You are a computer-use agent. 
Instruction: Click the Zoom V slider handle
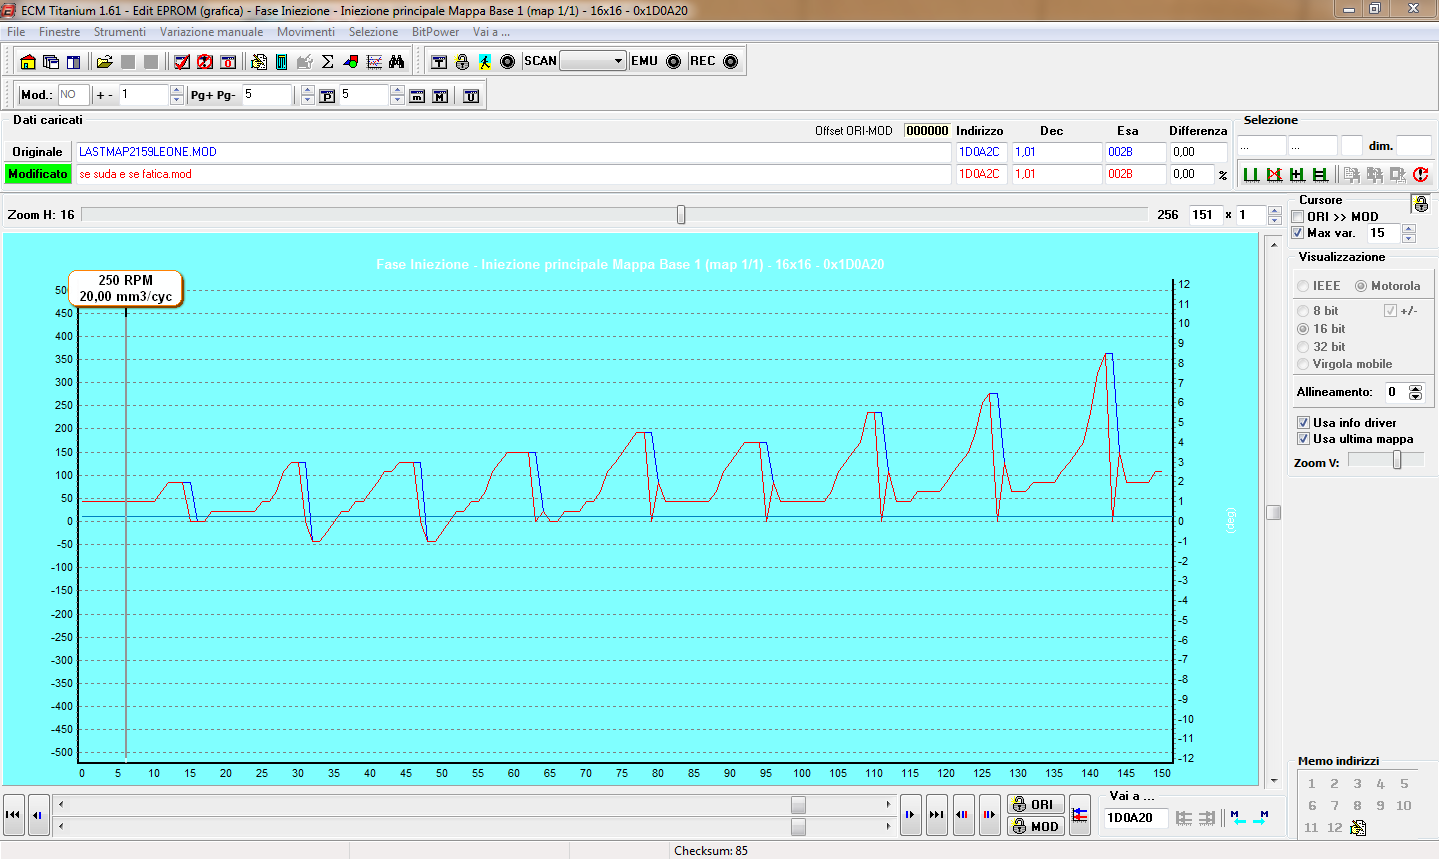[1397, 460]
